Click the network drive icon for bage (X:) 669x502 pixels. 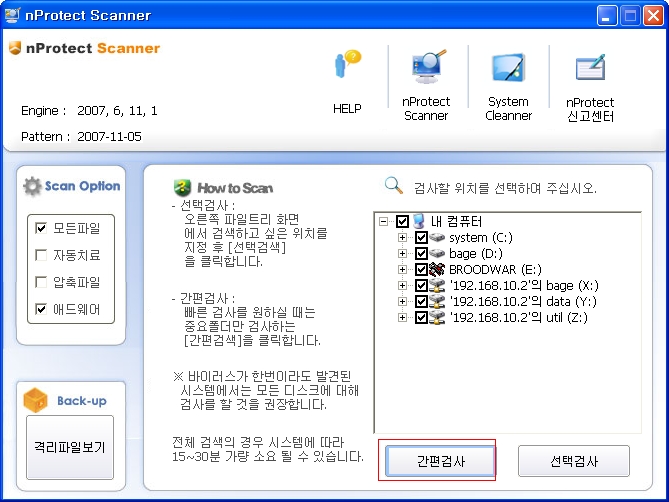[x=437, y=285]
